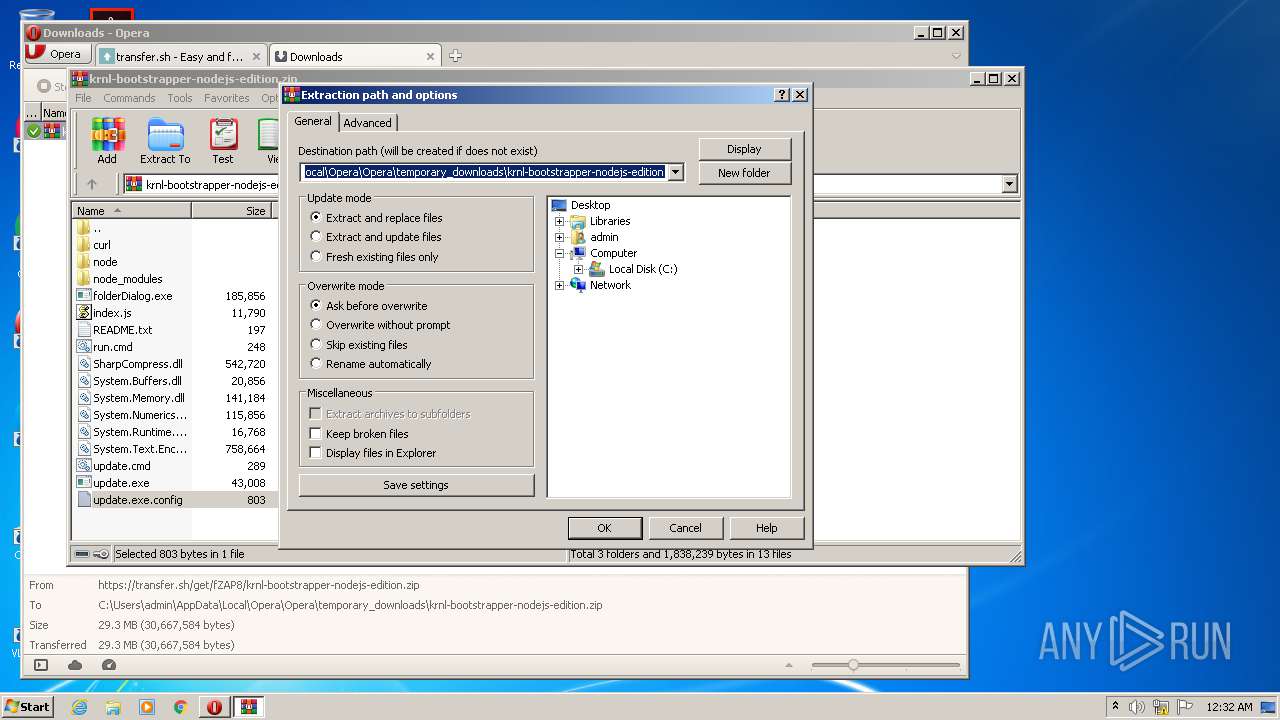Open the Opera tab list dropdown arrow
1280x720 pixels.
pyautogui.click(x=956, y=56)
